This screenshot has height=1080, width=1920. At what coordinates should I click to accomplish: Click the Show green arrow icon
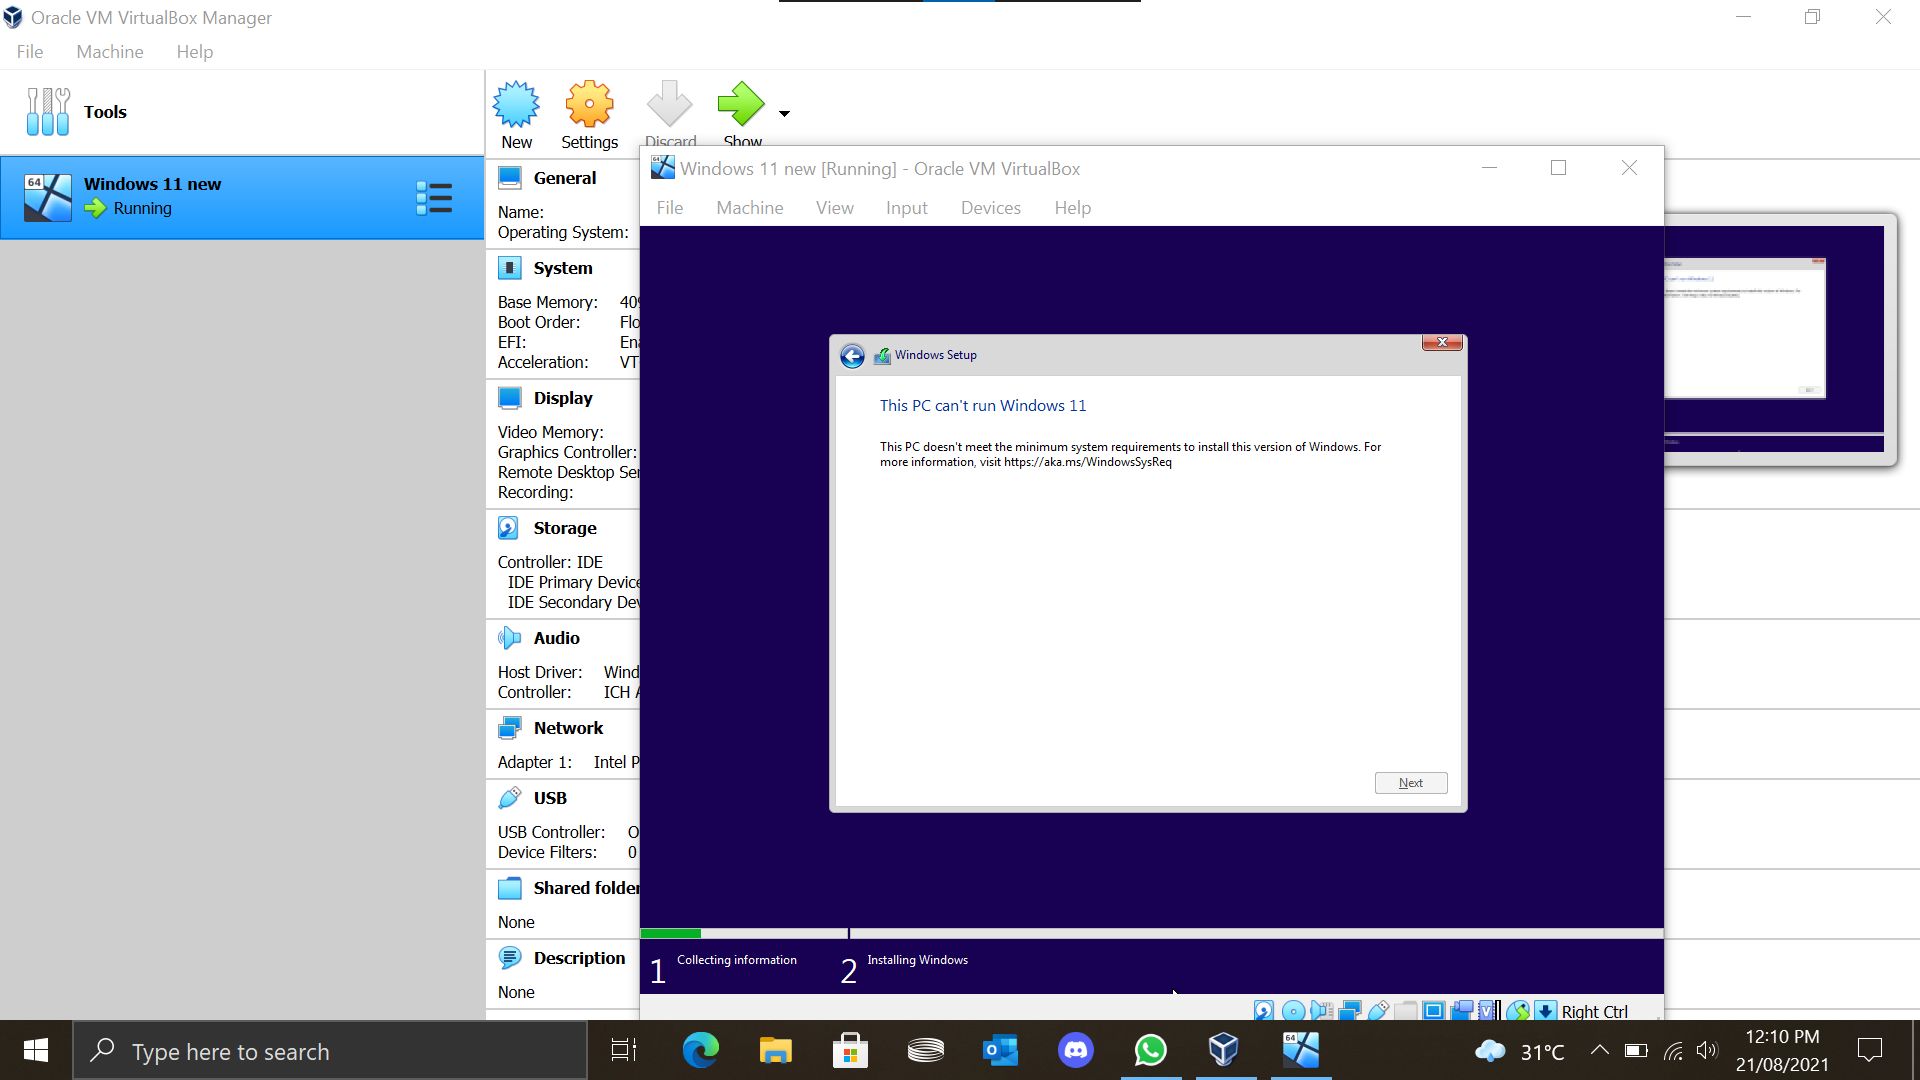pyautogui.click(x=741, y=104)
